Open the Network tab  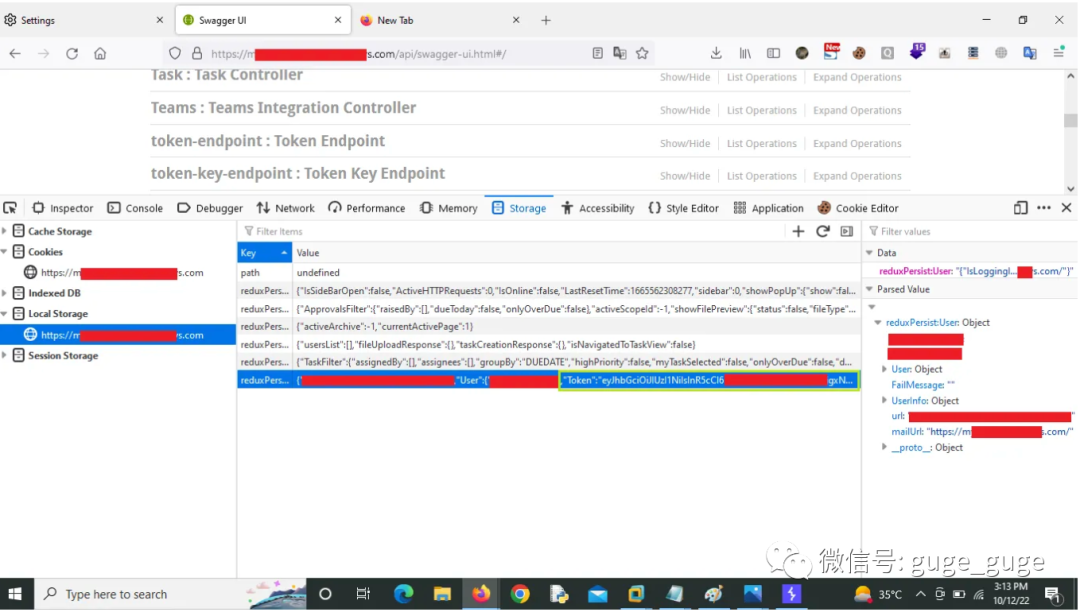click(x=286, y=208)
